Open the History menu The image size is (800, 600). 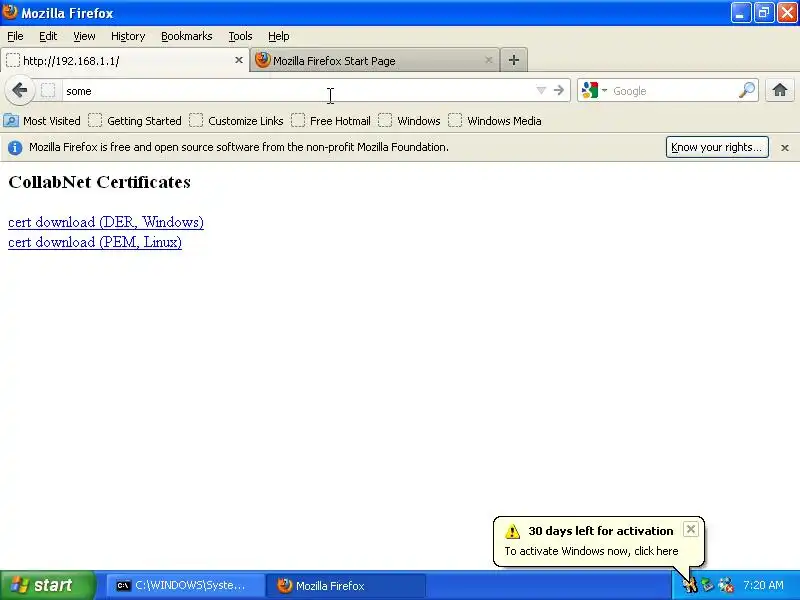128,36
